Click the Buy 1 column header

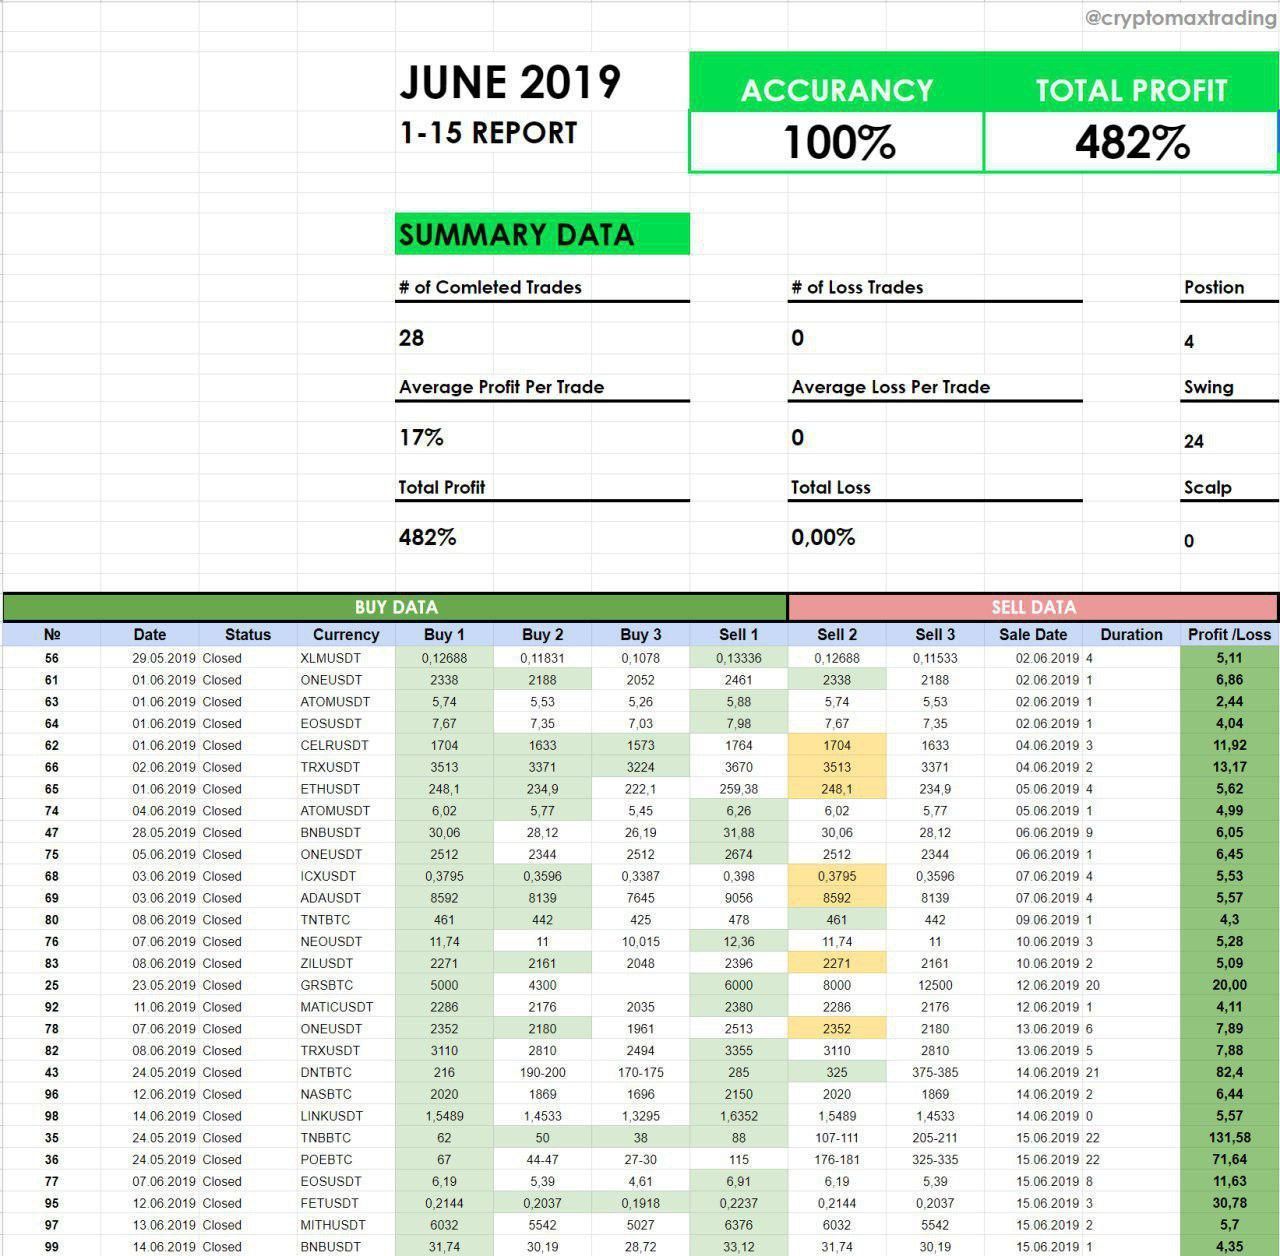444,634
